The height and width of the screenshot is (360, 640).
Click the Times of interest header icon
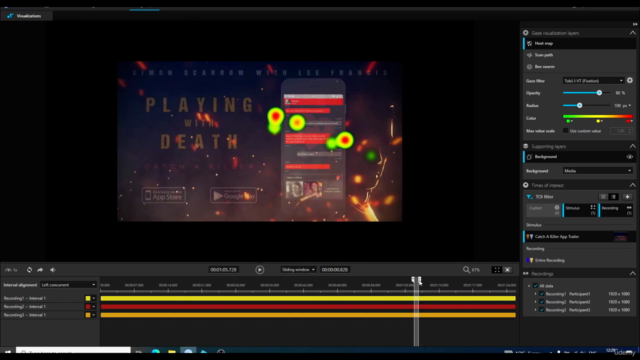click(526, 185)
